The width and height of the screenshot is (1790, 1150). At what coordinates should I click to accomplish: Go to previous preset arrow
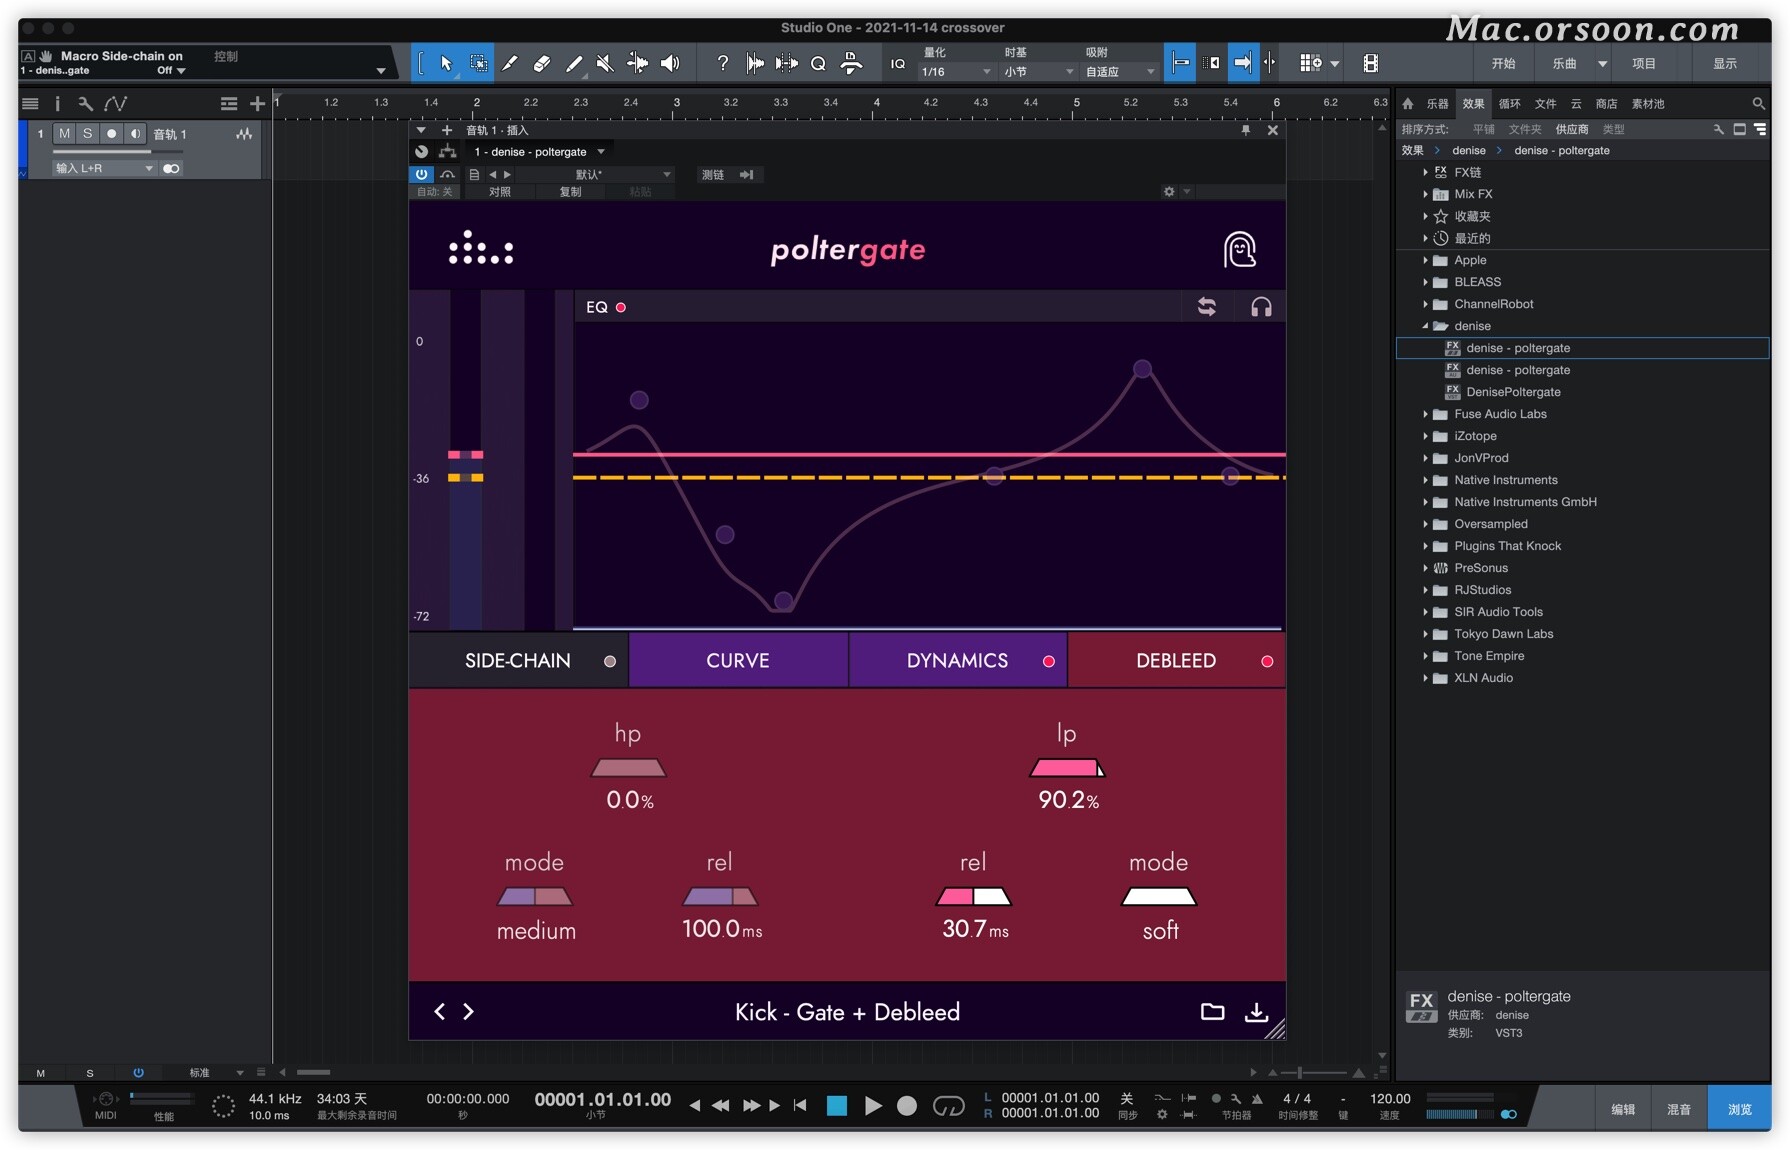tap(439, 1011)
